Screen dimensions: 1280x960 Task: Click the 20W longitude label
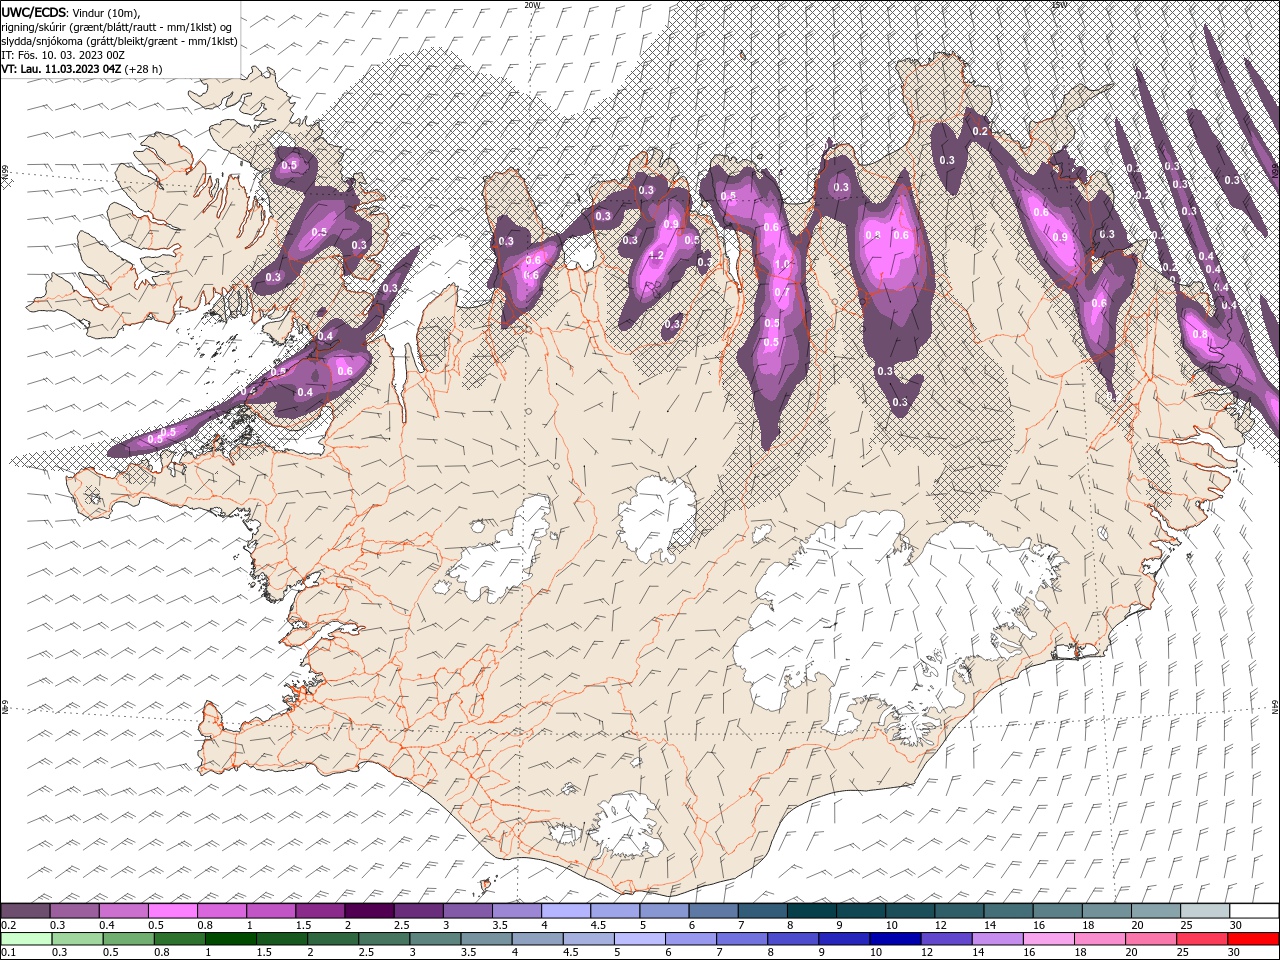pos(533,5)
